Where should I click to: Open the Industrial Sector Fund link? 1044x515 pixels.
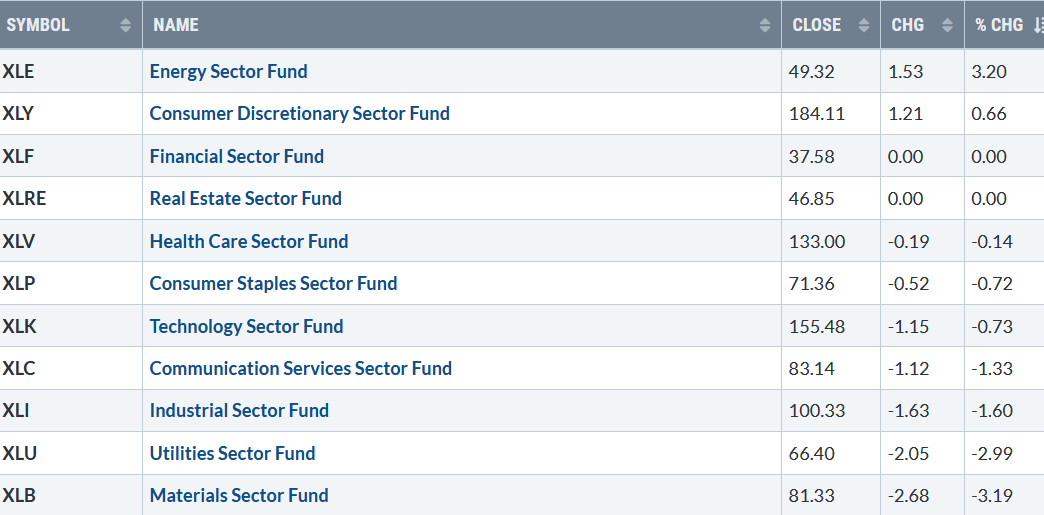point(239,410)
